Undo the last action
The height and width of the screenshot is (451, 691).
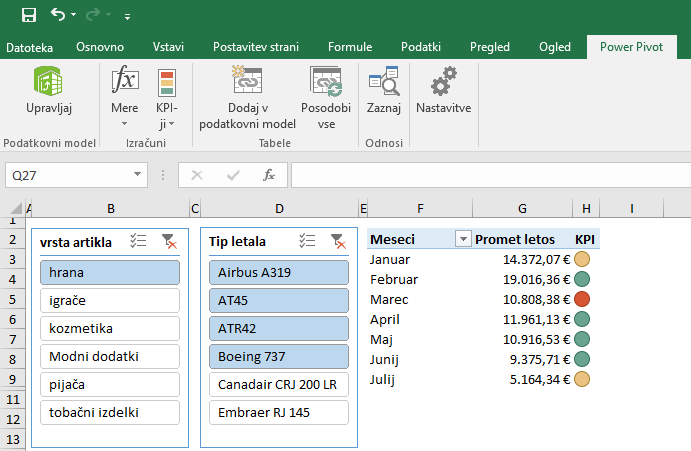[58, 15]
